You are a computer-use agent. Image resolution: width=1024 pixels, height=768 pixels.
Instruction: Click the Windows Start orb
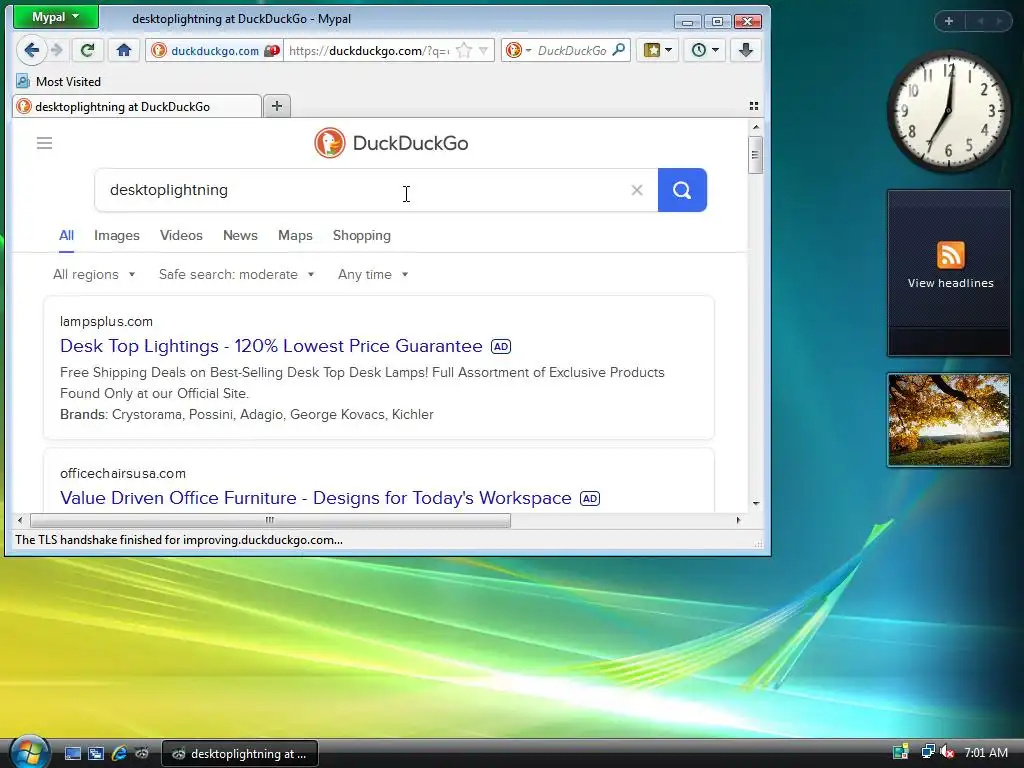pos(29,752)
